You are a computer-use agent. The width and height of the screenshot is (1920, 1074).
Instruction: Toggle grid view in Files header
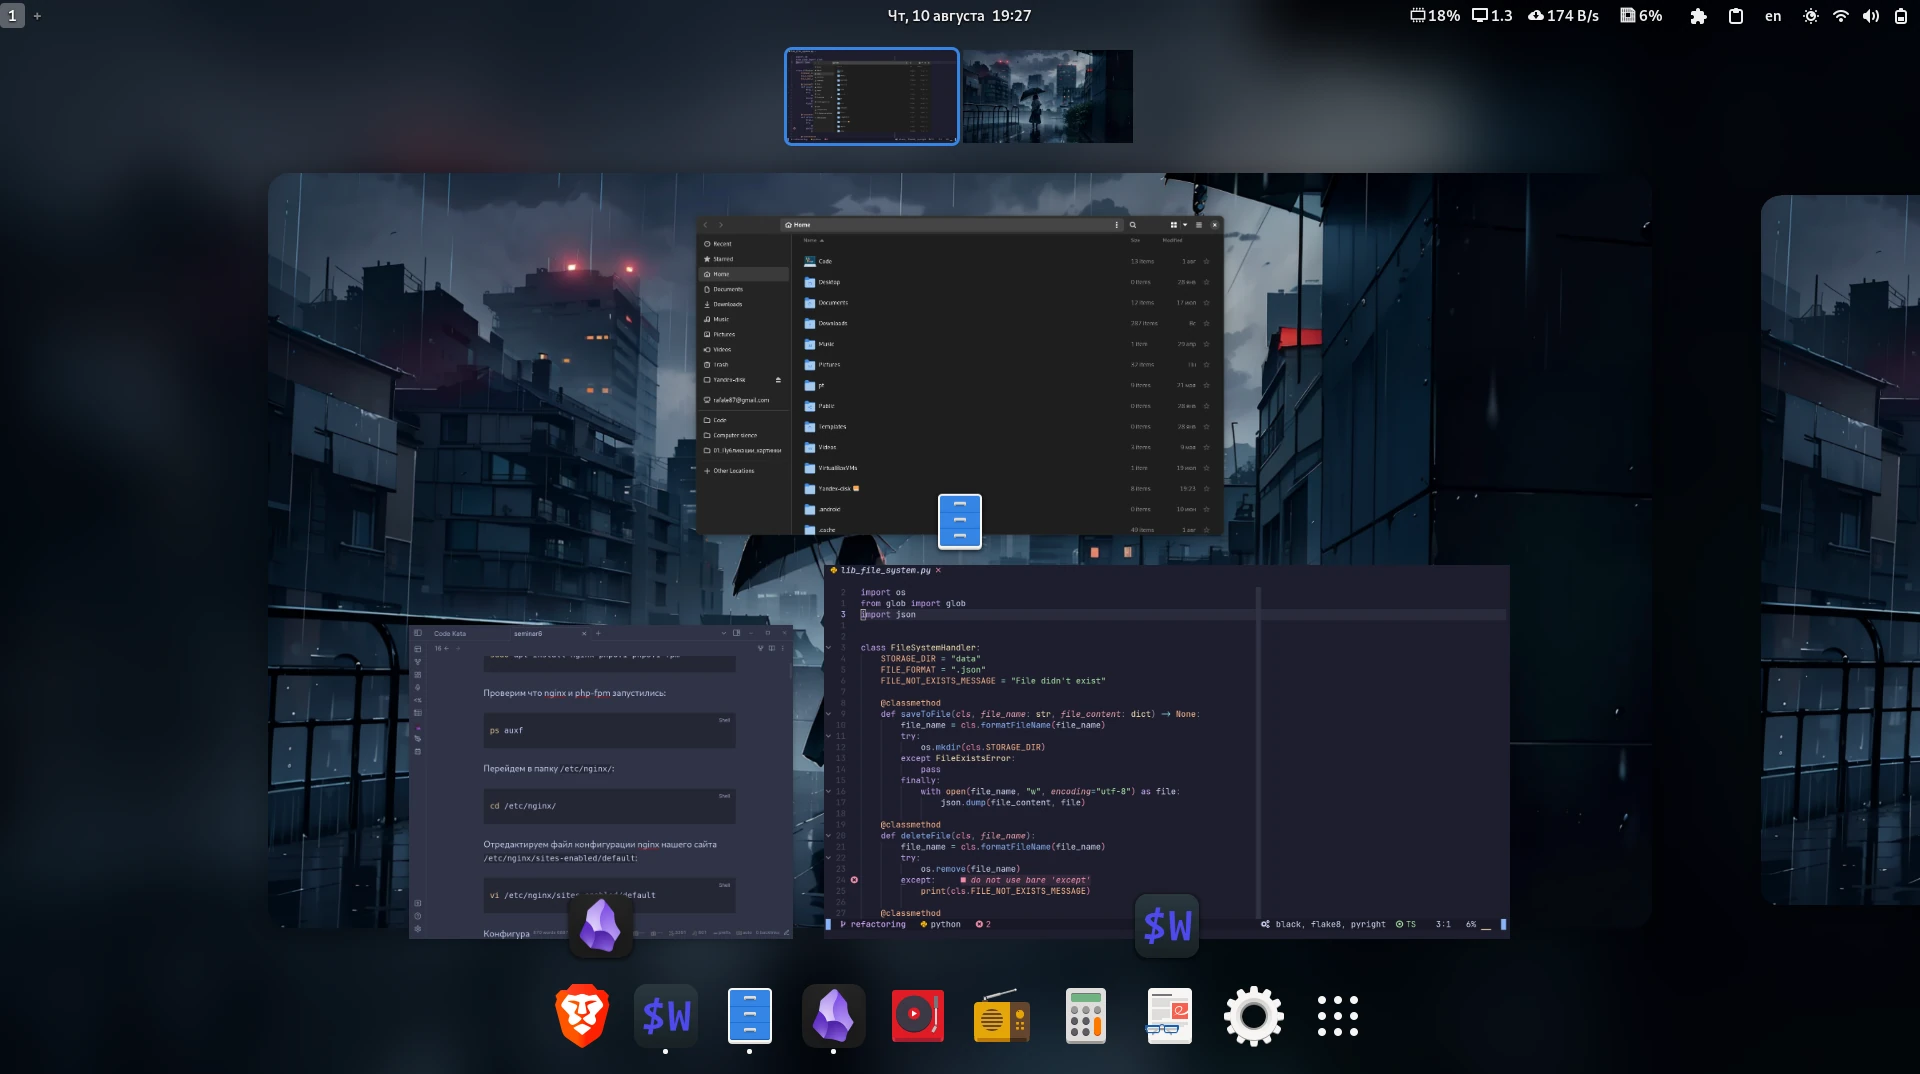pos(1173,225)
